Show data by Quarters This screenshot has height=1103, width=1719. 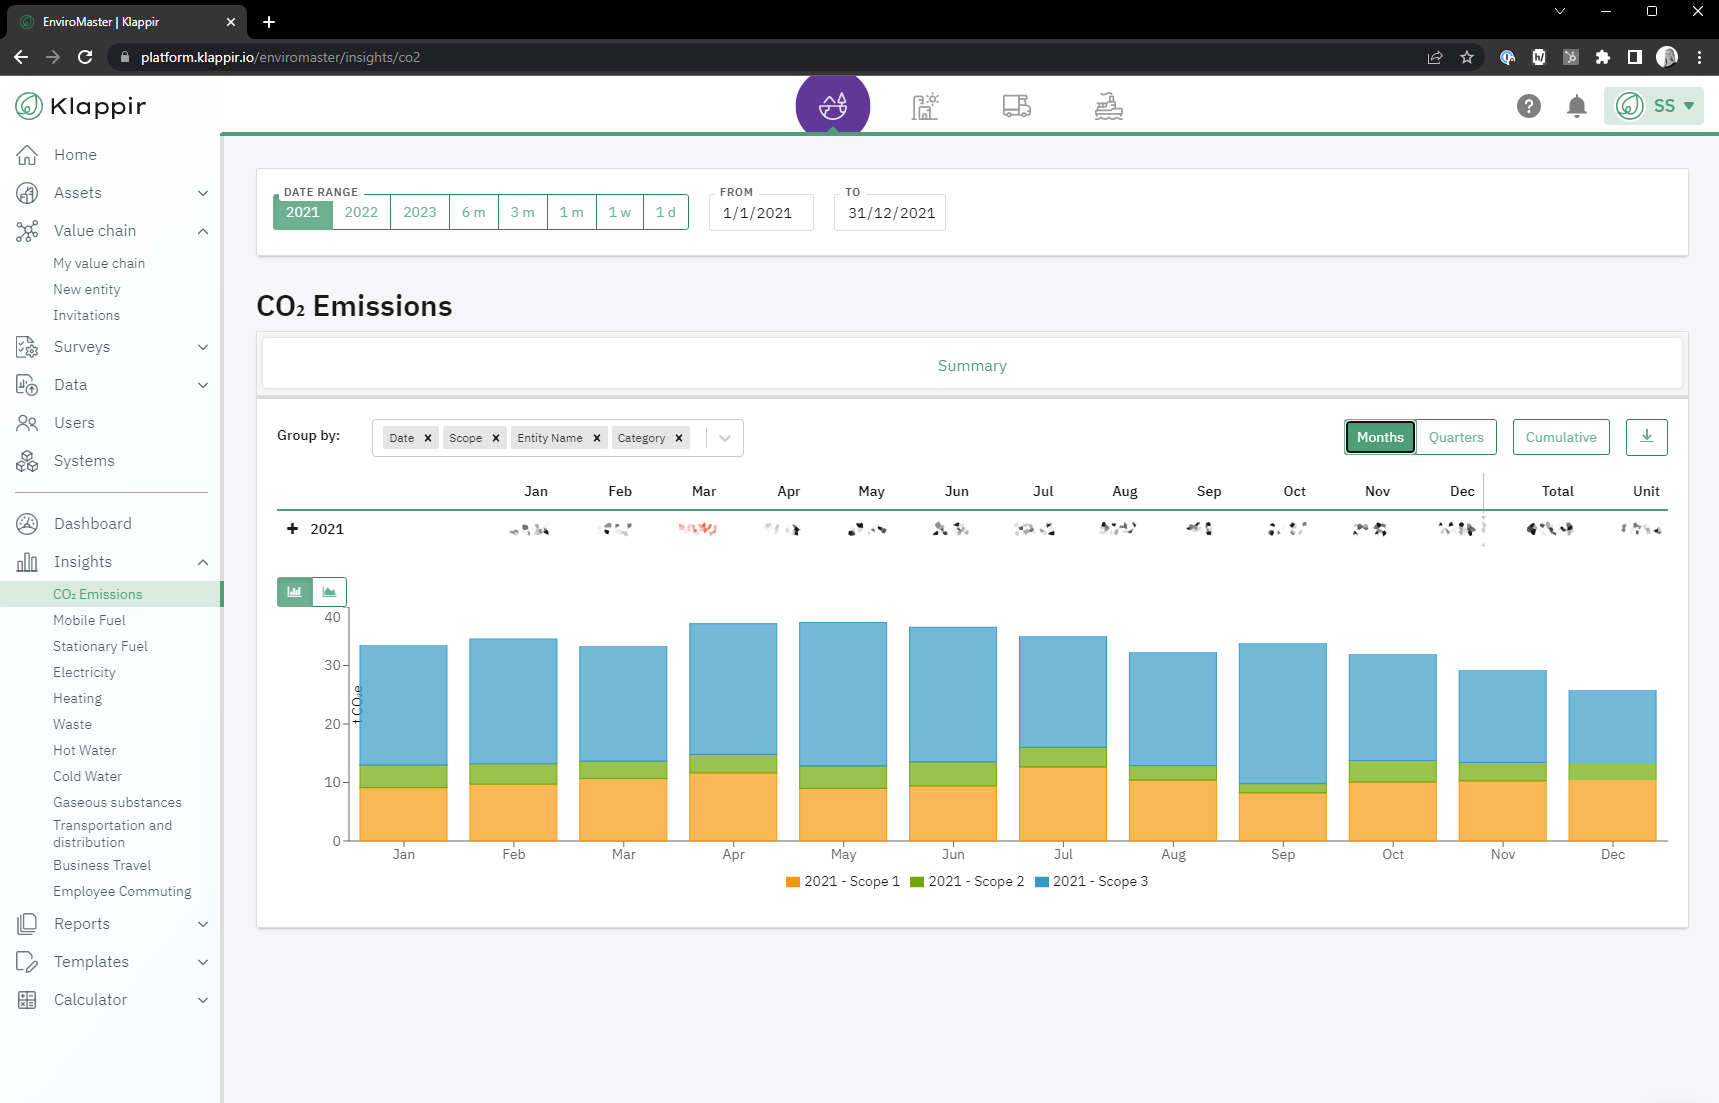[1456, 437]
